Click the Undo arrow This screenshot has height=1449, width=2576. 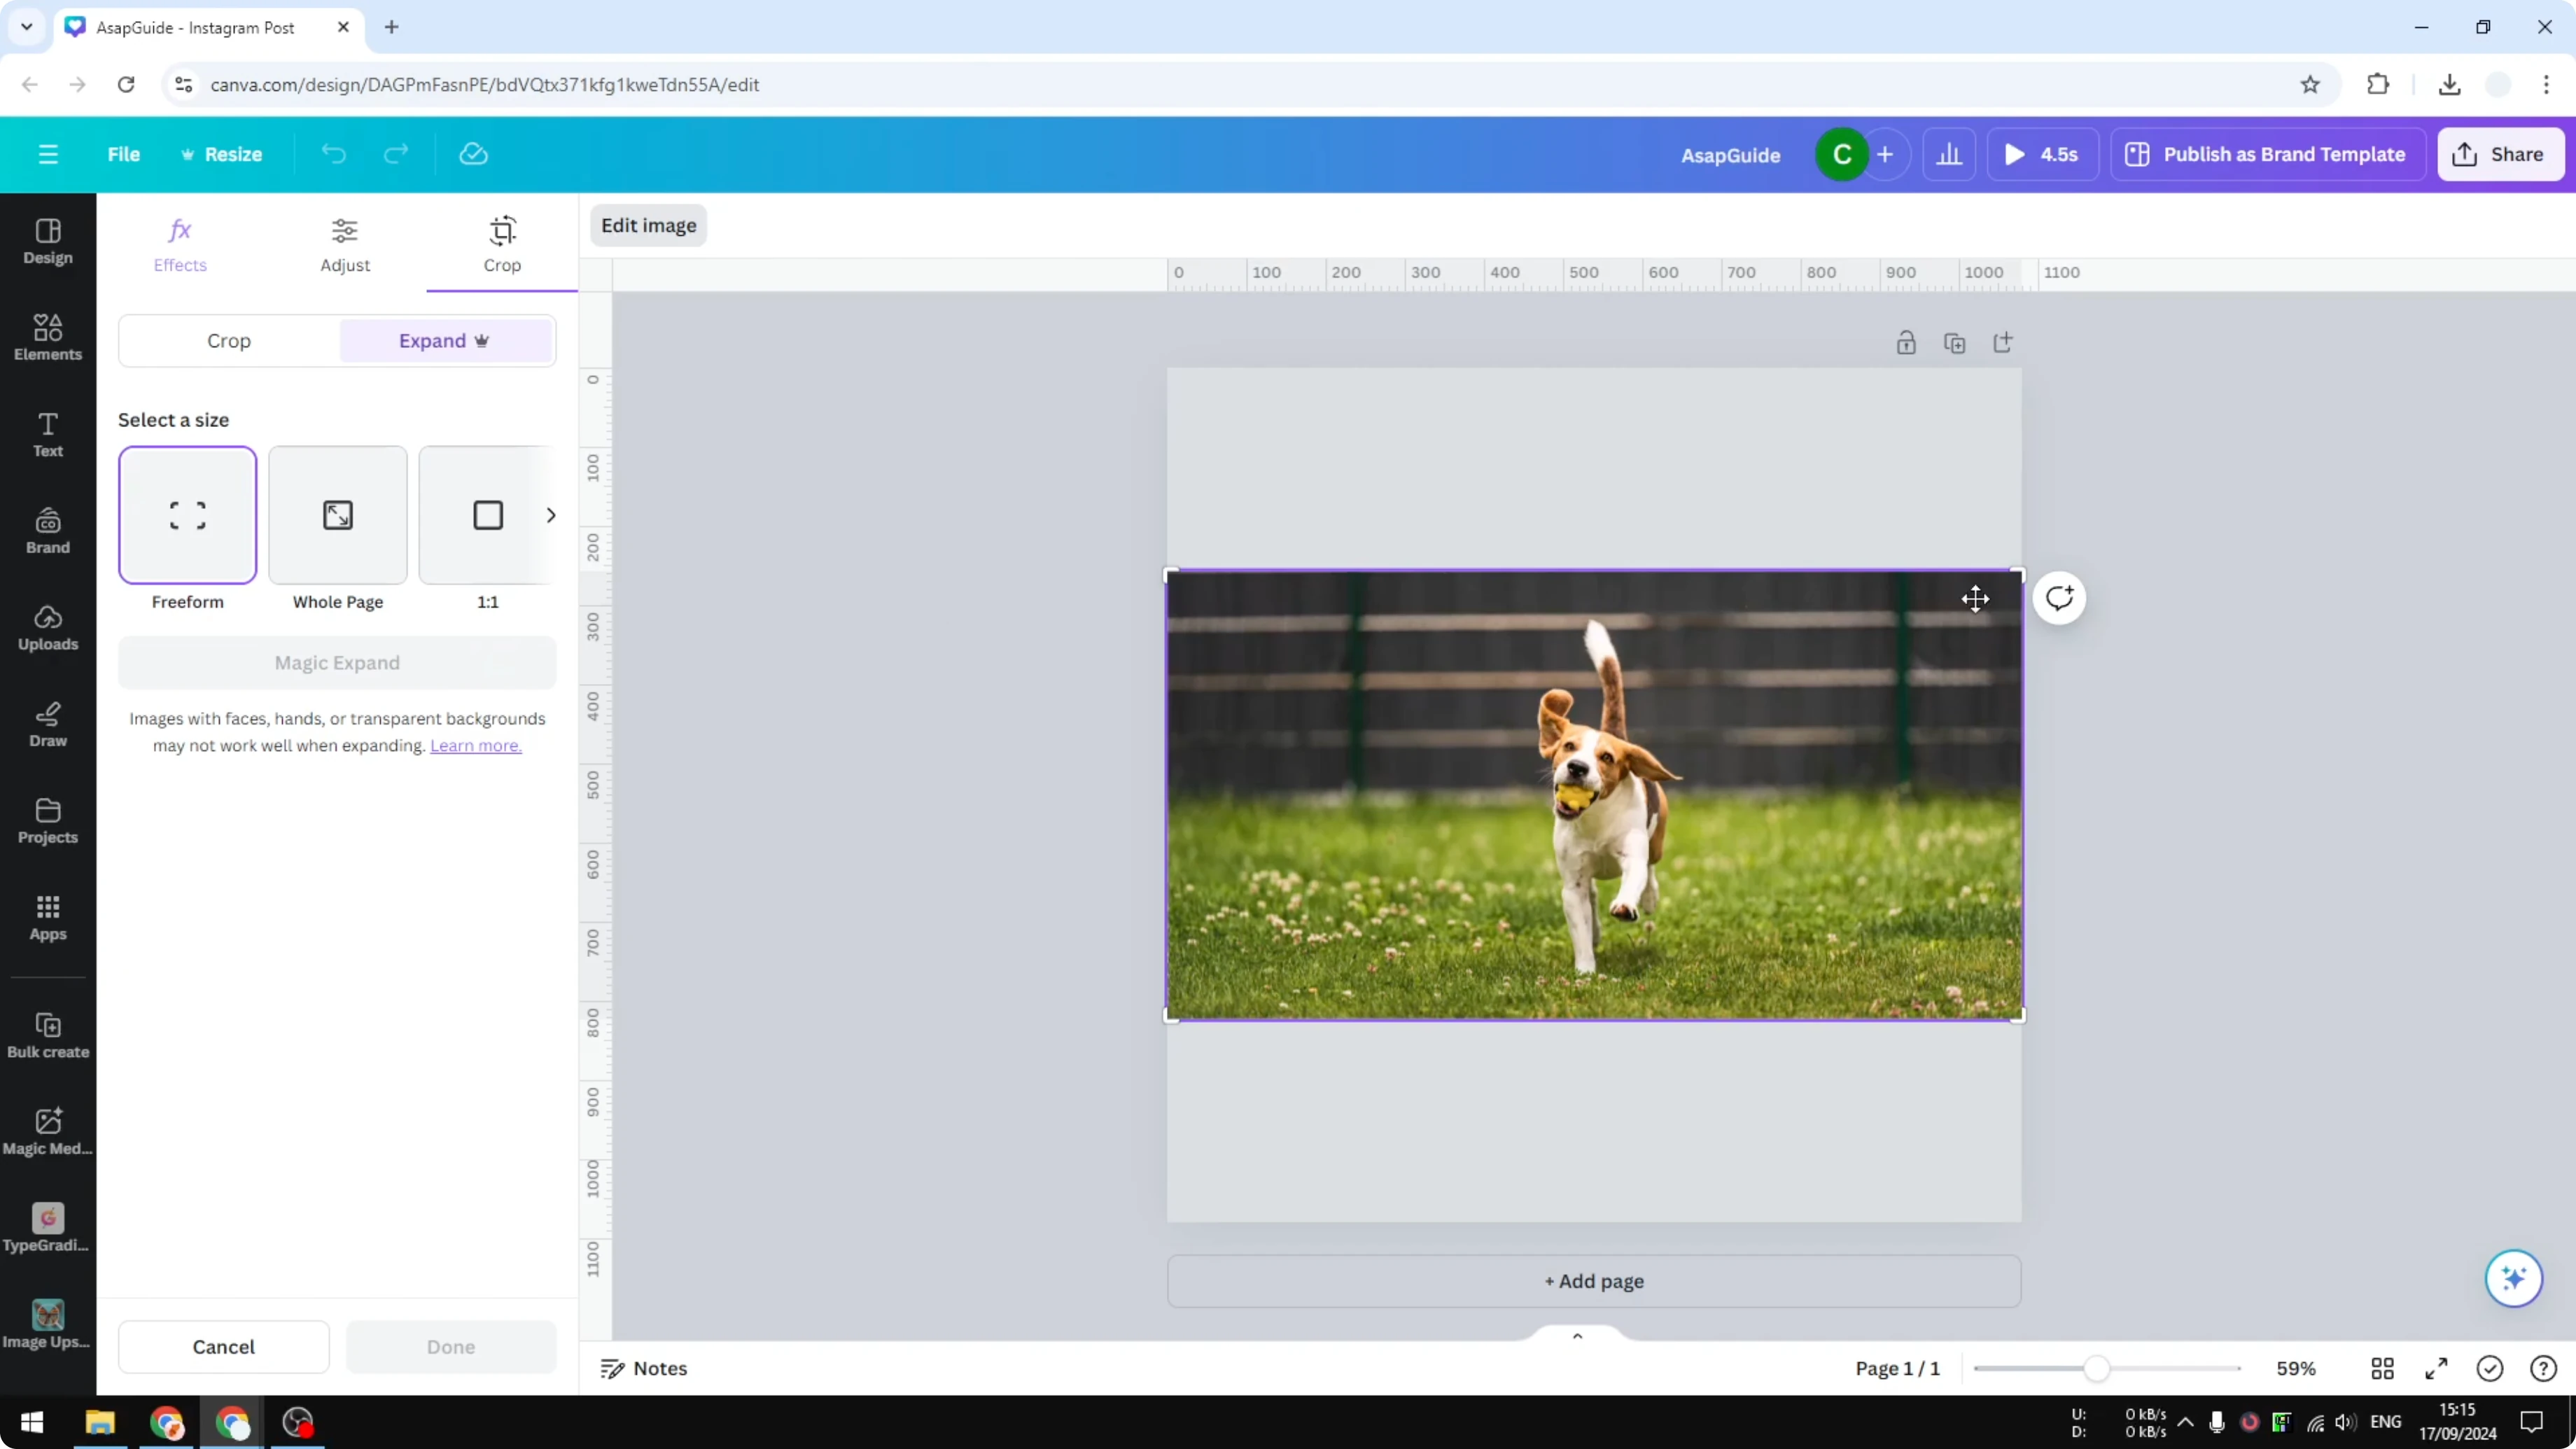click(334, 154)
